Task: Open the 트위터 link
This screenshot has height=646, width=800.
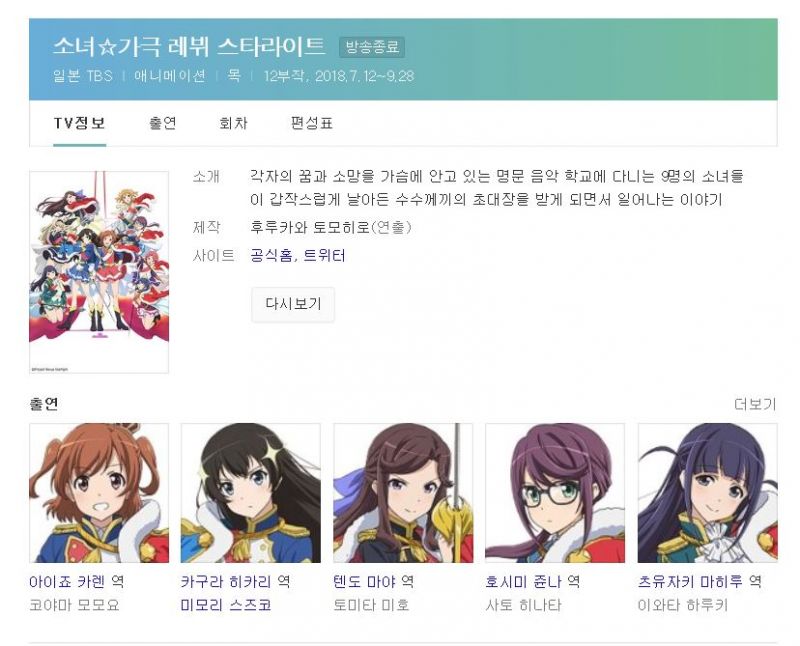Action: pos(324,255)
